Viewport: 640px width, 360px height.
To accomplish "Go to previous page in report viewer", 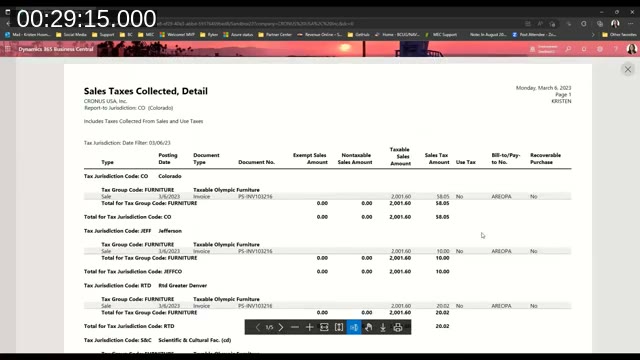I will point(258,327).
